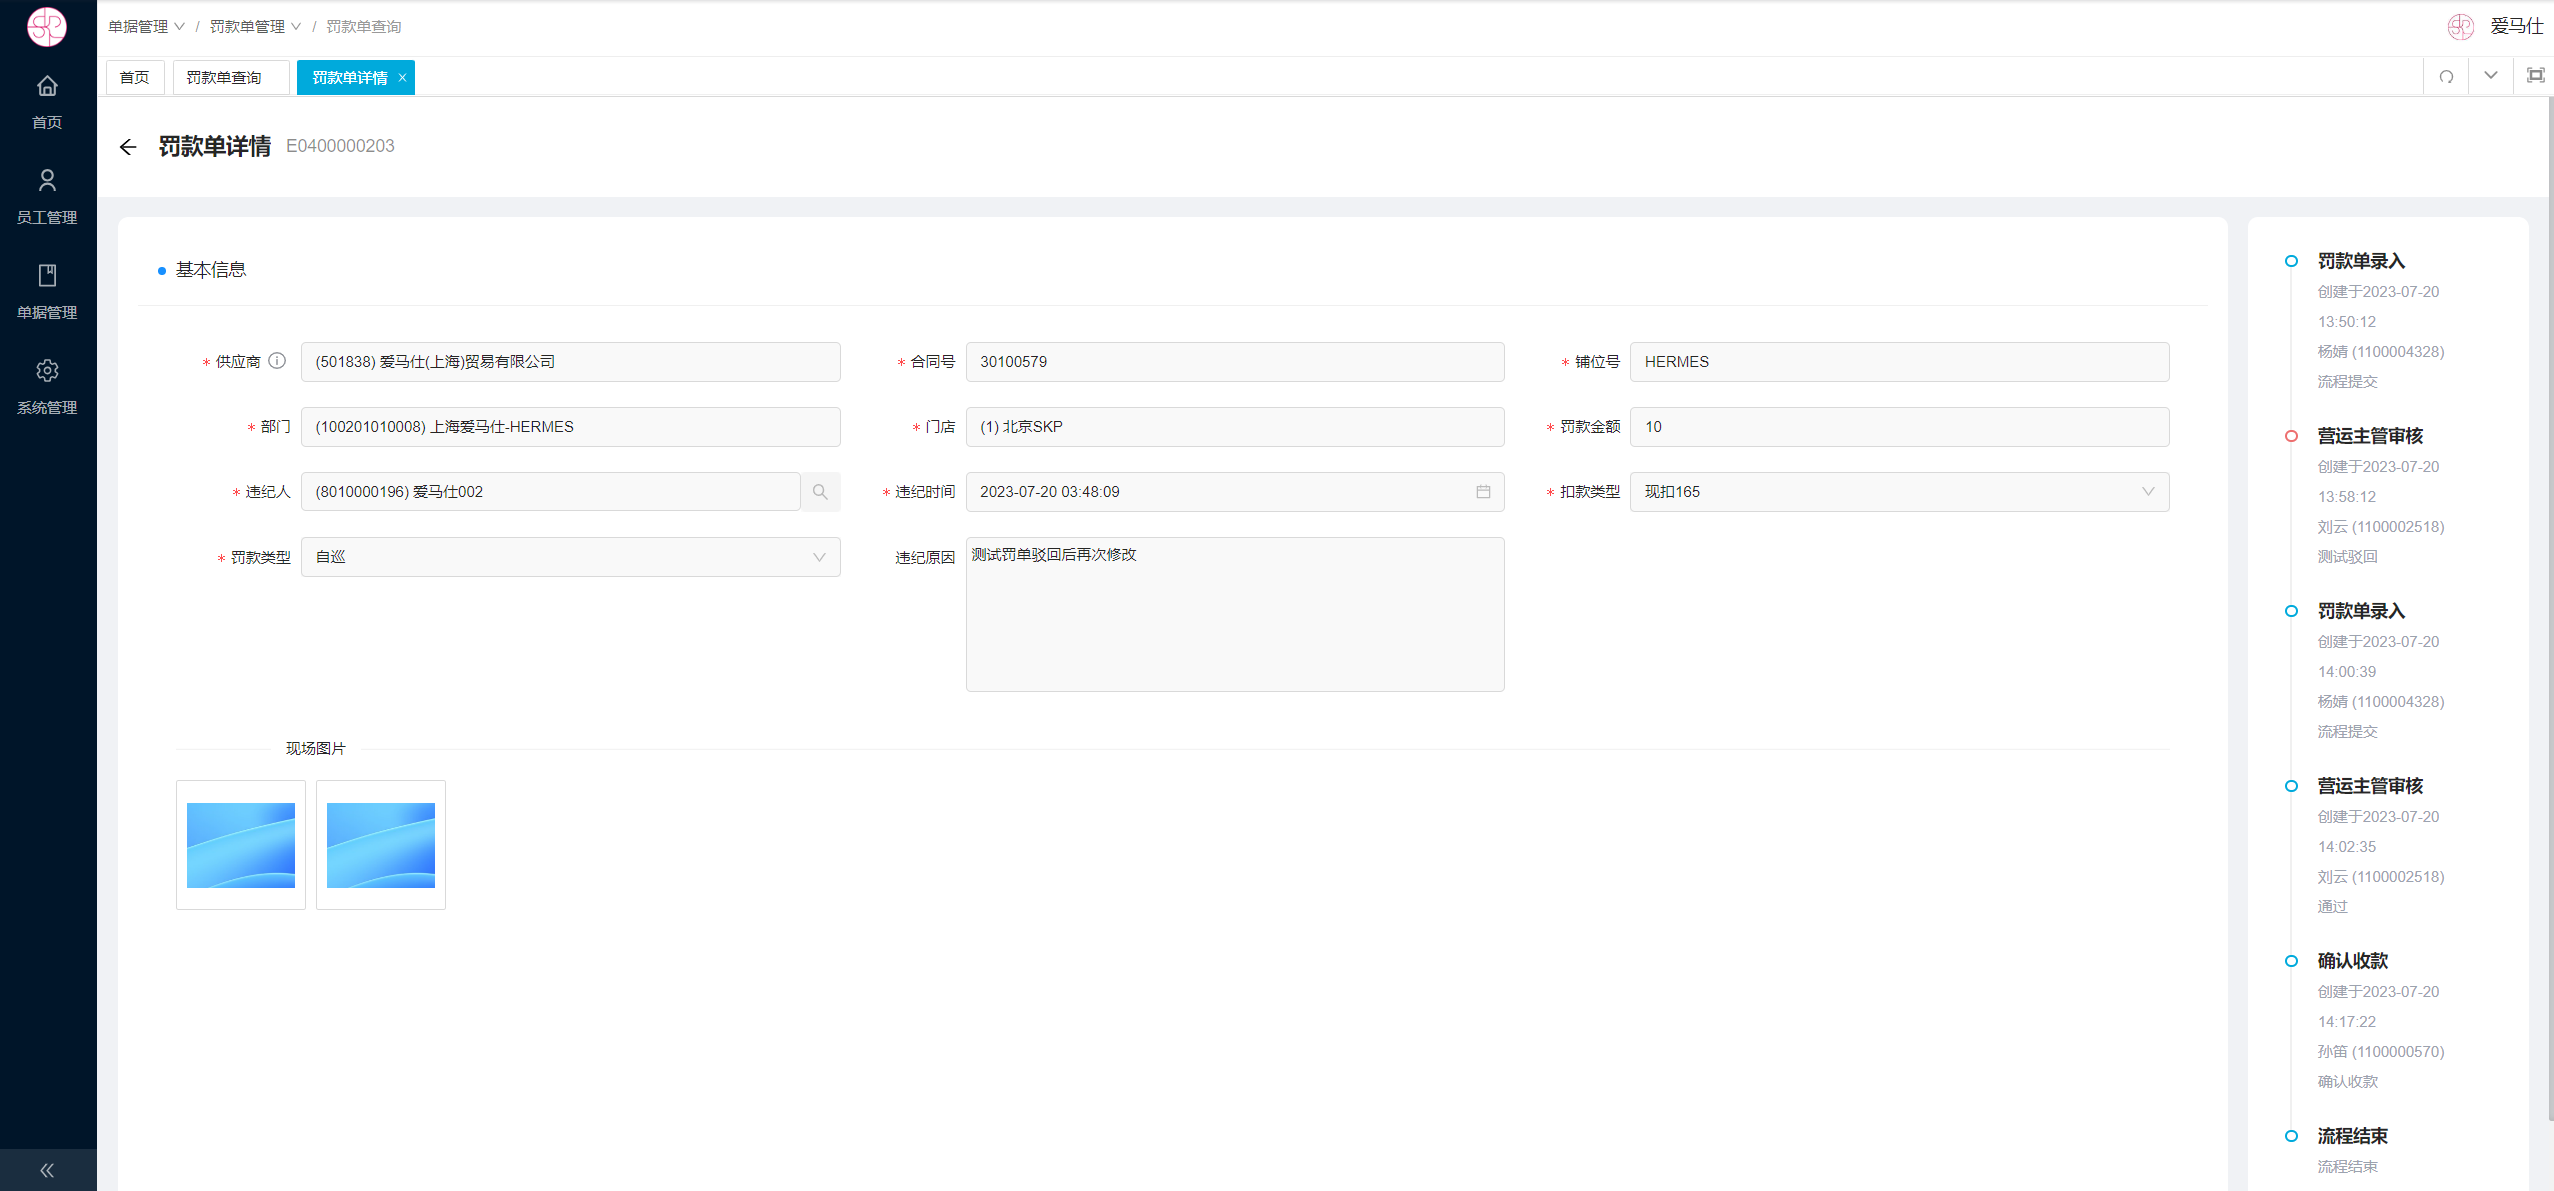
Task: Click the 罚款单查询 breadcrumb text
Action: [364, 27]
